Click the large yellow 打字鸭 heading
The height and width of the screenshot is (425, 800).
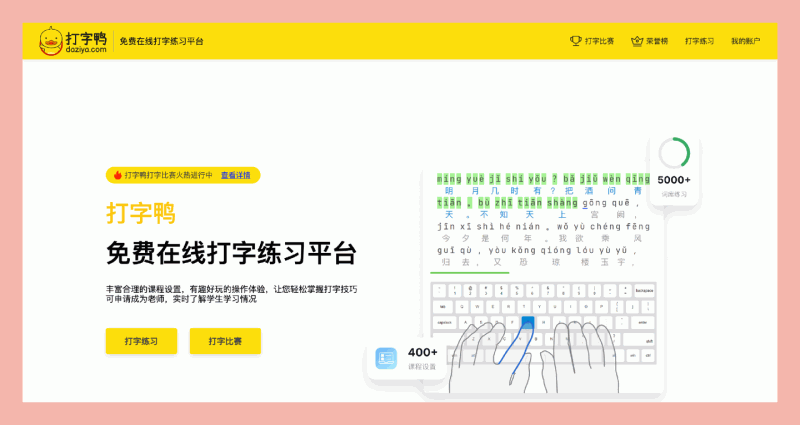pyautogui.click(x=141, y=213)
